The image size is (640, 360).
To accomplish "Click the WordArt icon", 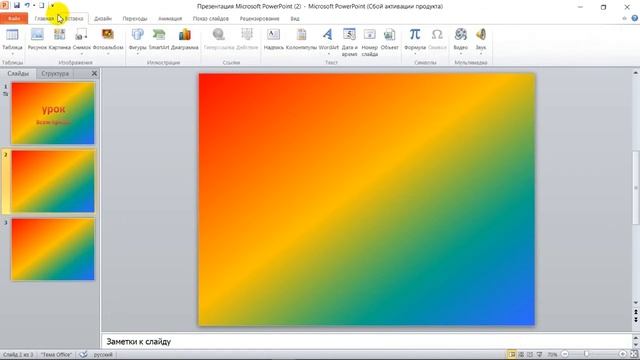I will click(x=328, y=35).
